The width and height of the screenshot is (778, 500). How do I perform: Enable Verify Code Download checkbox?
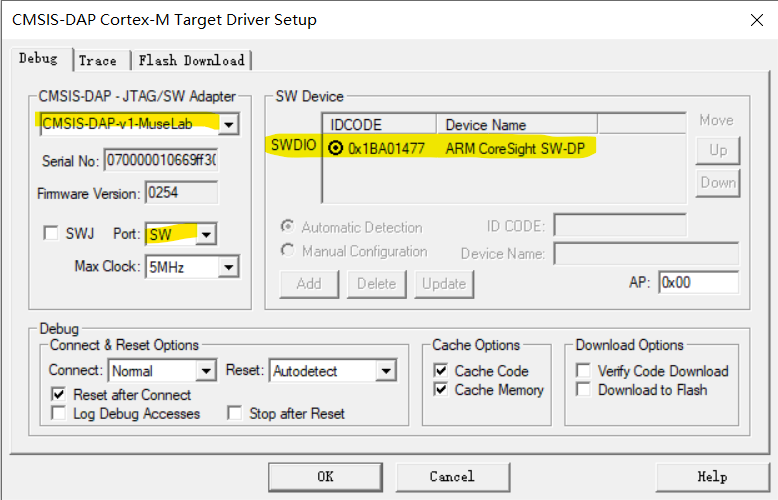tap(584, 371)
